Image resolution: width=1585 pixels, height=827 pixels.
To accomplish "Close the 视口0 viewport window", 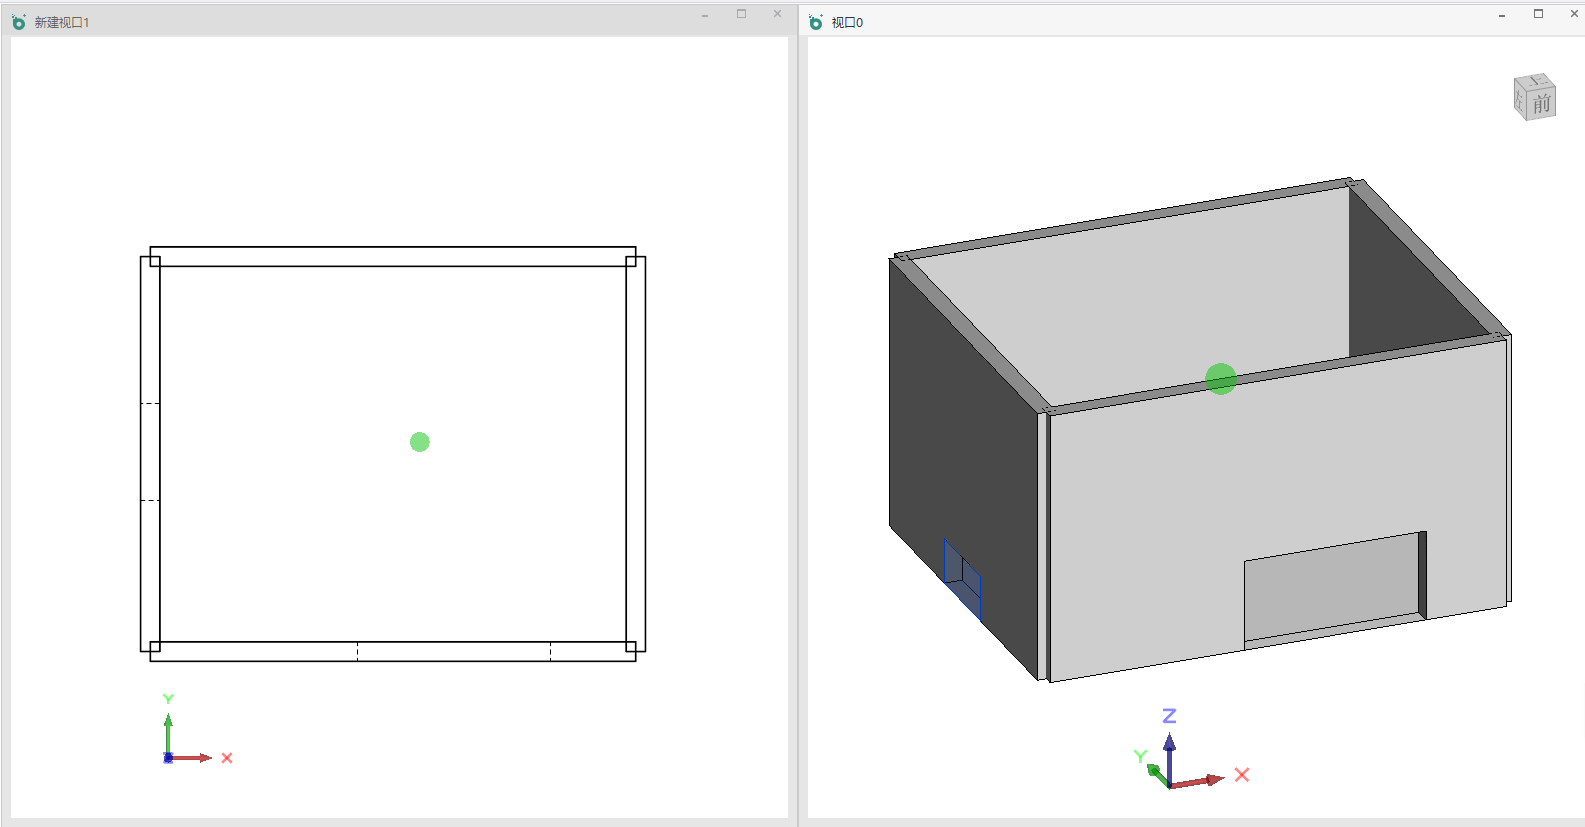I will 1574,14.
